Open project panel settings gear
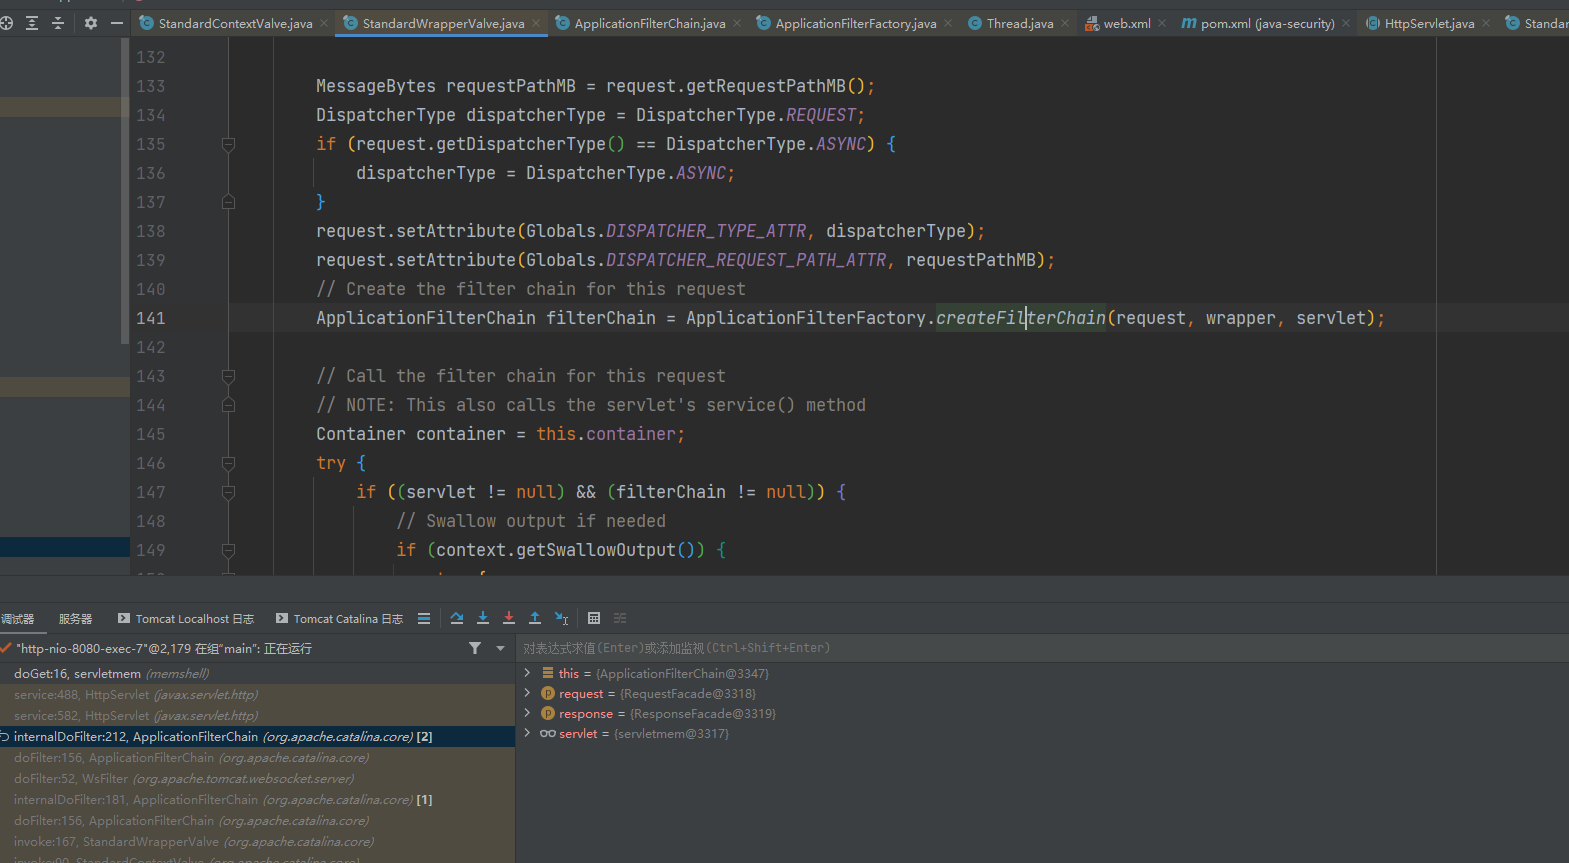Image resolution: width=1569 pixels, height=863 pixels. (x=91, y=23)
